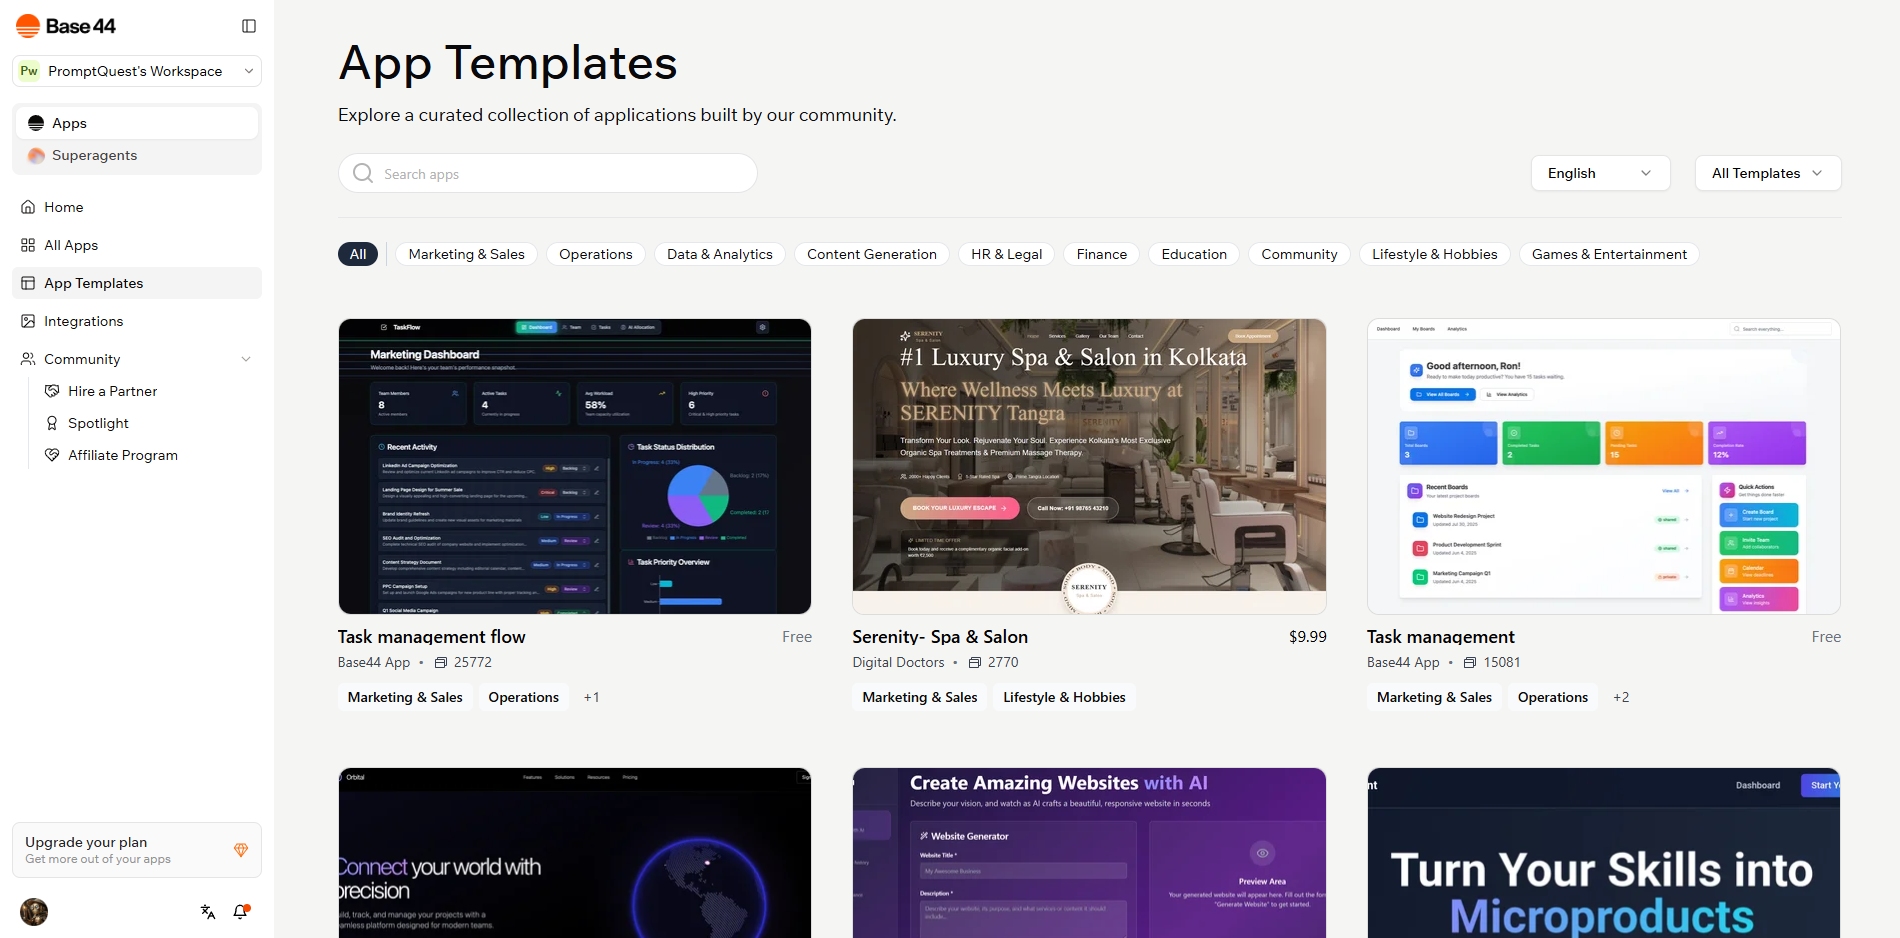Open the Affiliate Program link
1900x938 pixels.
pyautogui.click(x=122, y=455)
